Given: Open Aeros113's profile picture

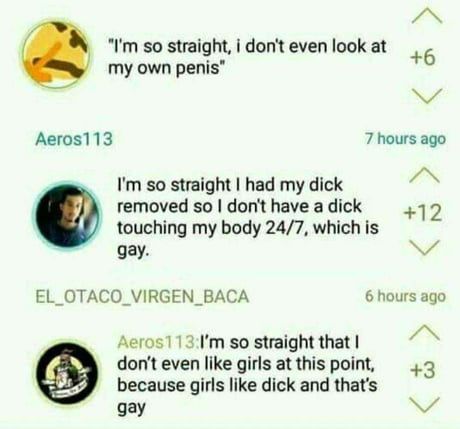Looking at the screenshot, I should [x=68, y=215].
